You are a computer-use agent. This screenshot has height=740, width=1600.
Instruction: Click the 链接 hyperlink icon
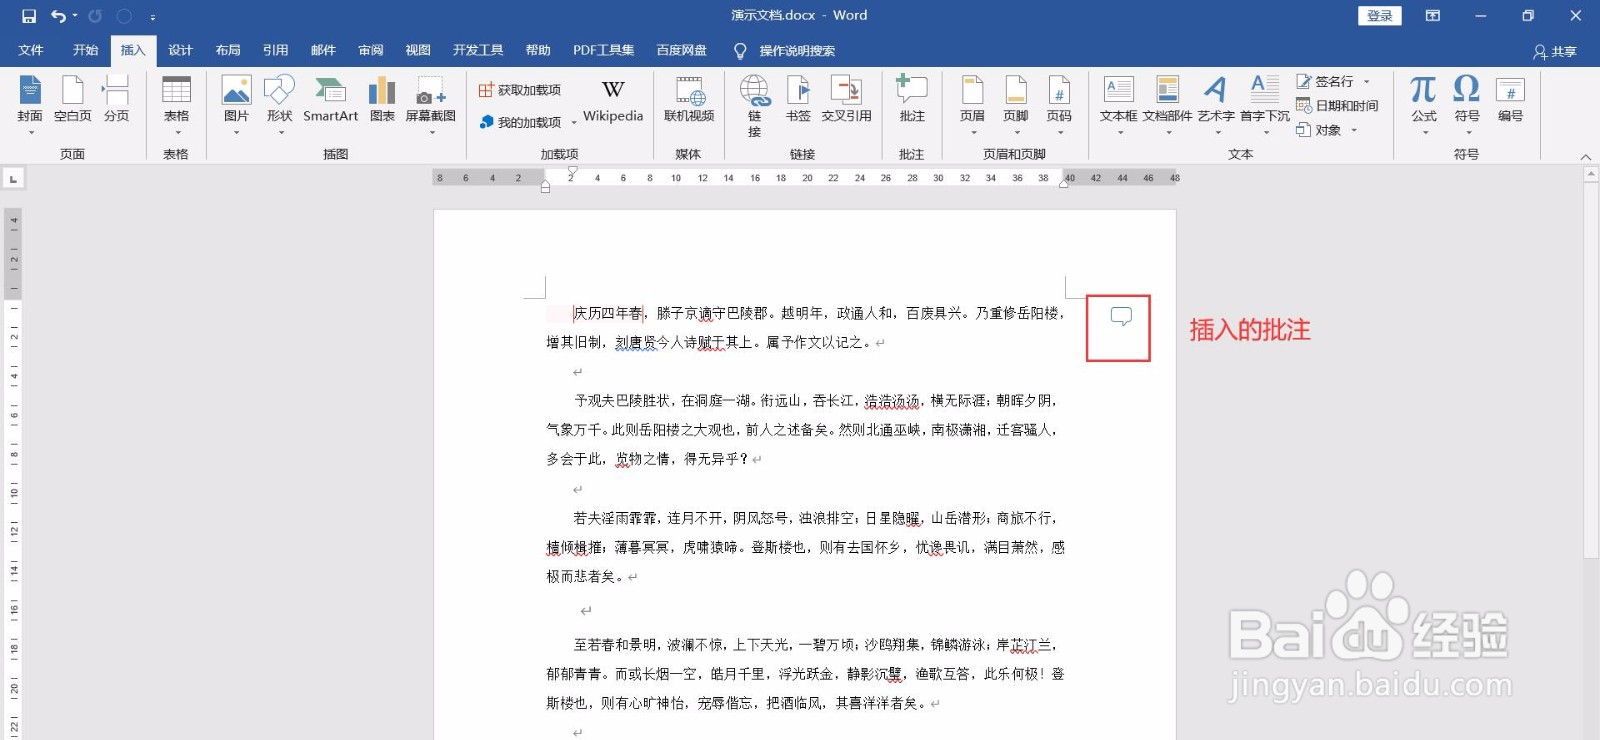coord(755,106)
